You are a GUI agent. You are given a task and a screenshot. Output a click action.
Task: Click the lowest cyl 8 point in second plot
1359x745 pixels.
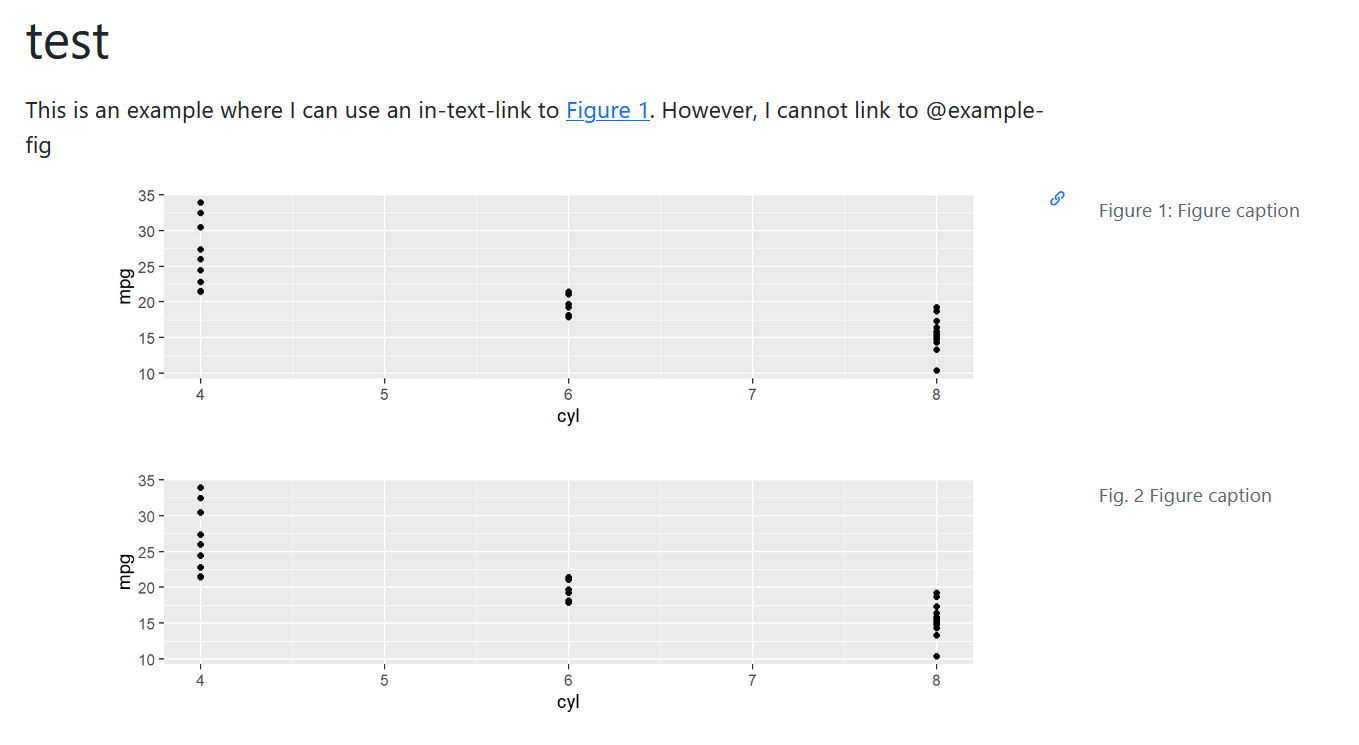(x=936, y=656)
